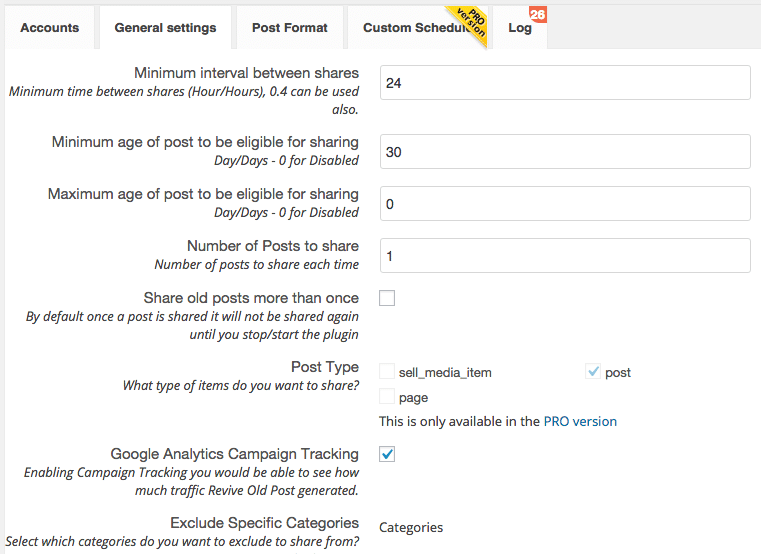The image size is (761, 554).
Task: Click the Maximum age of post label
Action: pyautogui.click(x=203, y=194)
